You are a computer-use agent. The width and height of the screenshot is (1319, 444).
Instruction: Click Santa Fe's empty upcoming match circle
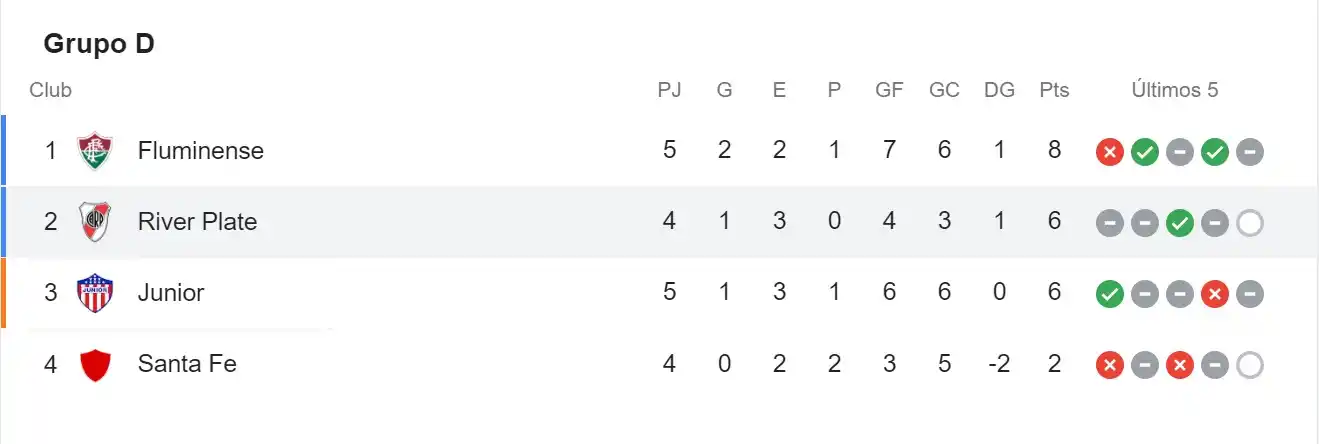[1250, 365]
